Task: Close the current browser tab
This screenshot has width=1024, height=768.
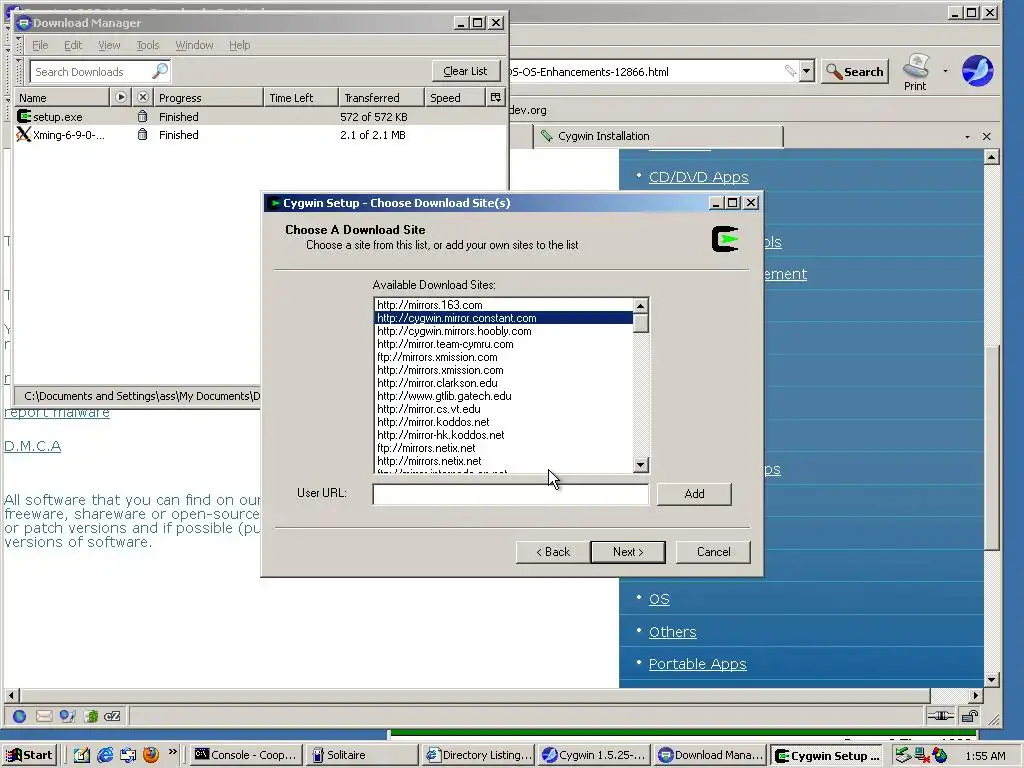Action: click(x=987, y=136)
